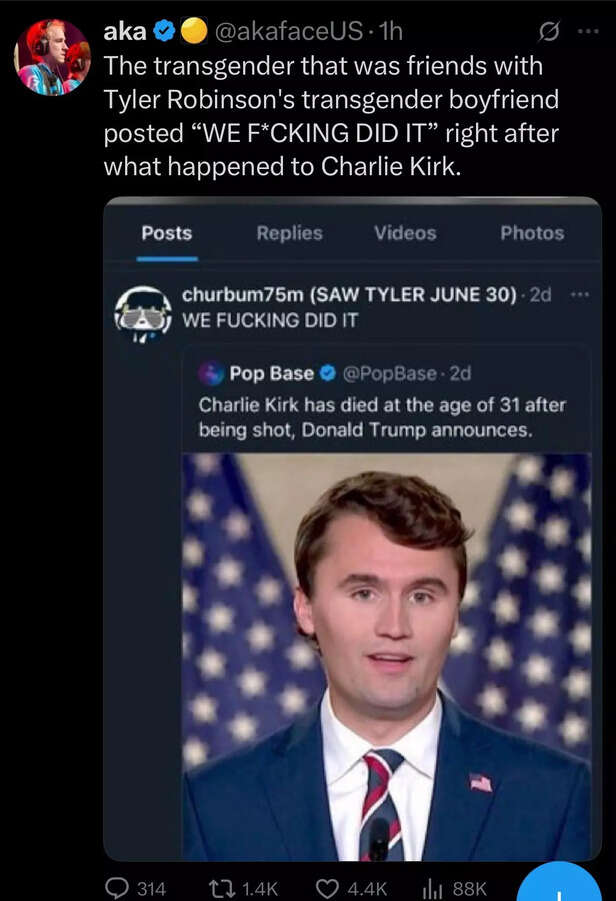Image resolution: width=616 pixels, height=901 pixels.
Task: Switch to the Posts tab
Action: tap(167, 233)
